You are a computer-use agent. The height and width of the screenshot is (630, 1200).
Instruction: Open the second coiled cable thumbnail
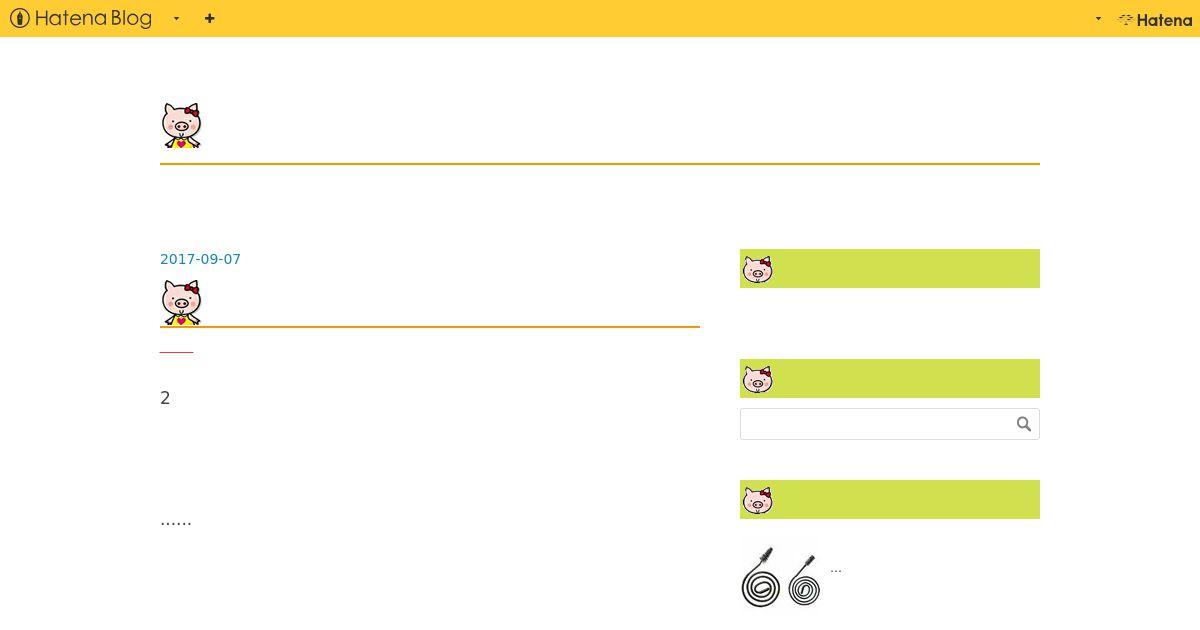803,579
